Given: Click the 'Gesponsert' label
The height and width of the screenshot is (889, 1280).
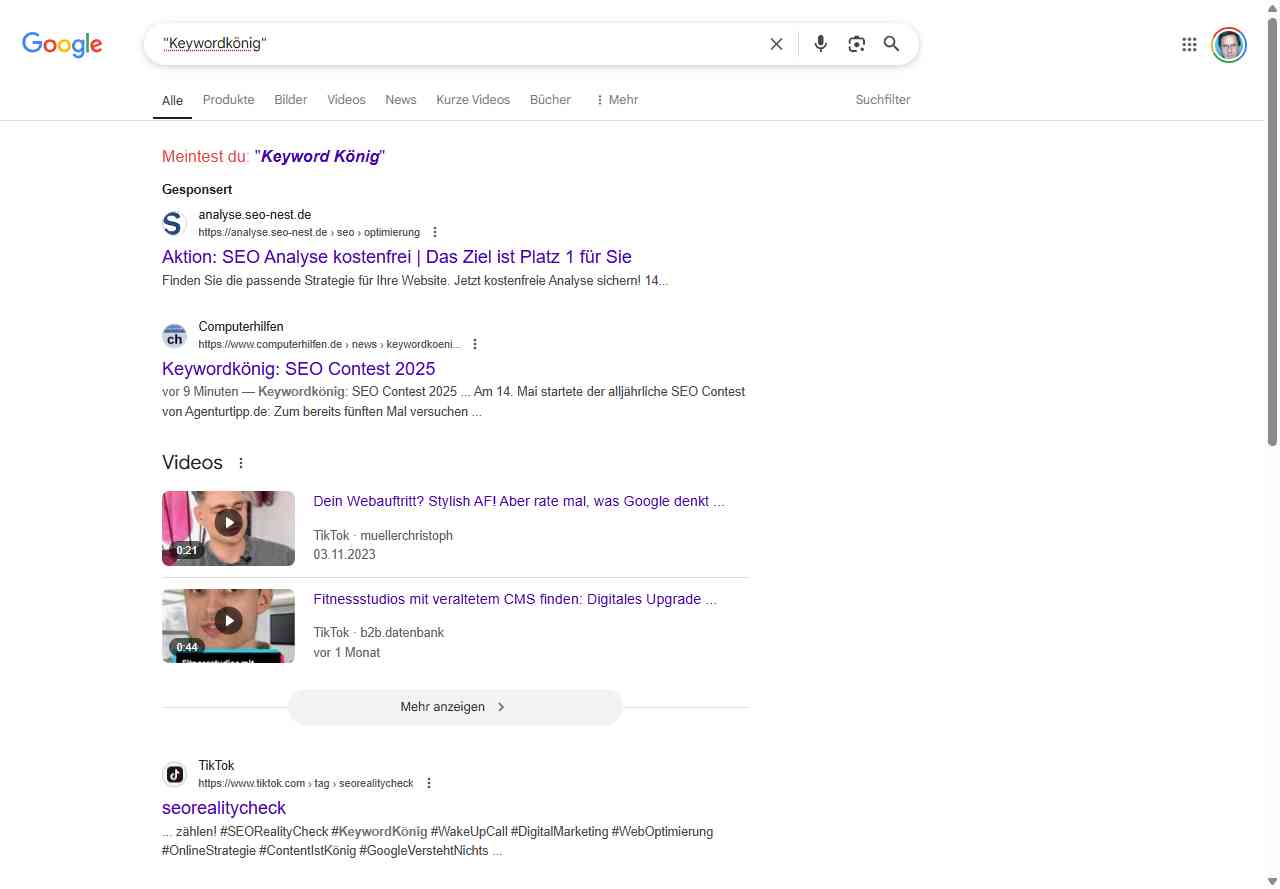Looking at the screenshot, I should coord(197,189).
